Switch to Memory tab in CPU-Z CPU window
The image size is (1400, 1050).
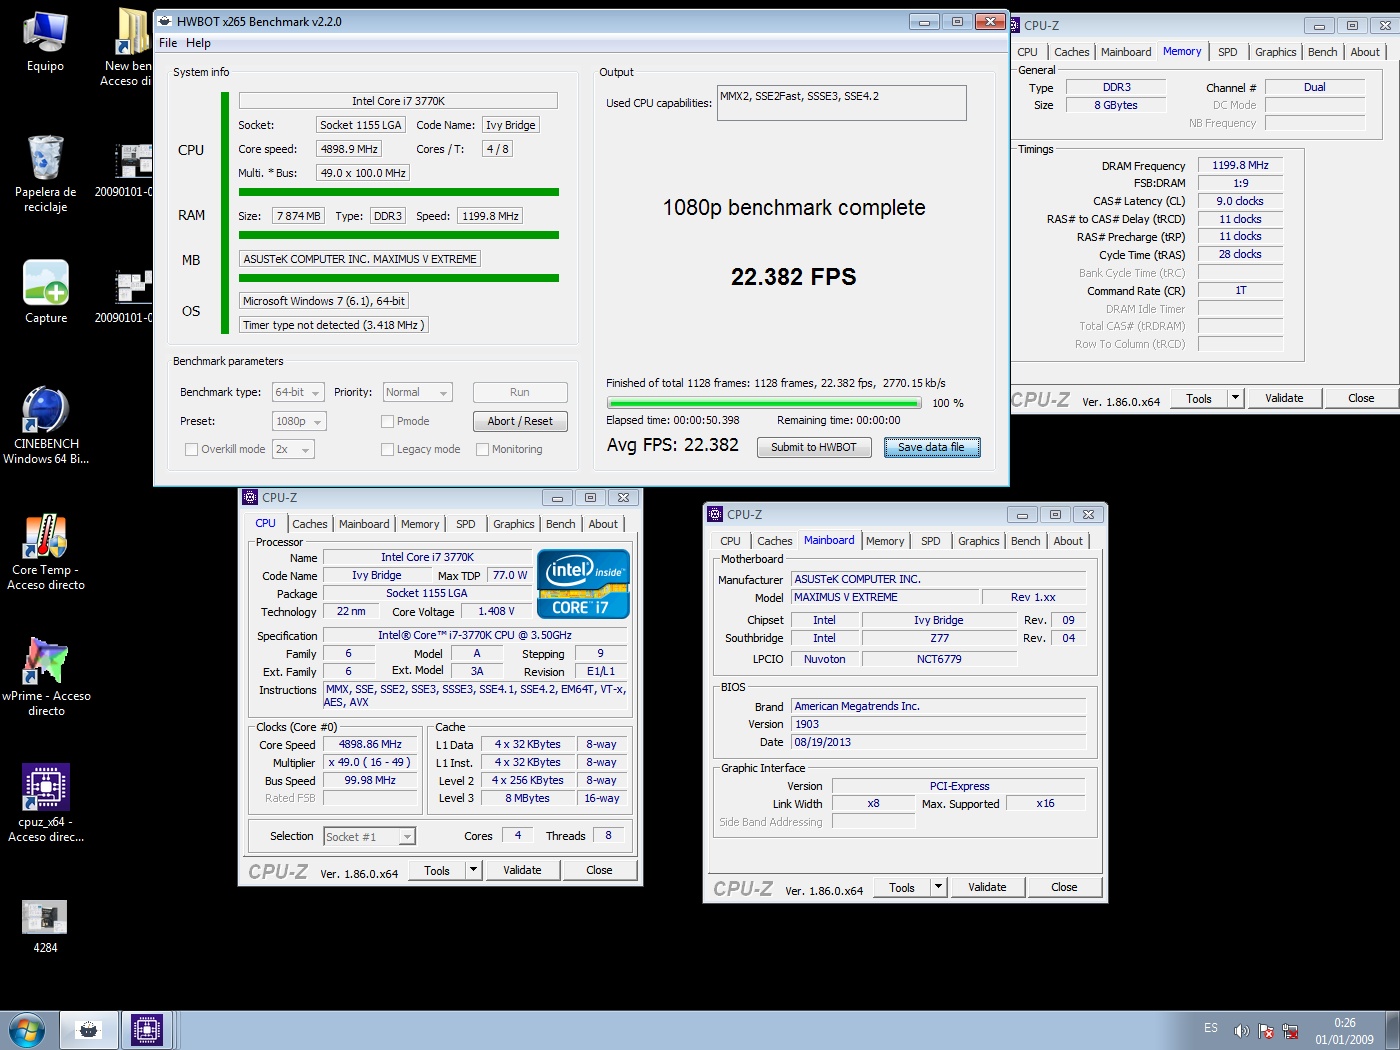coord(420,524)
